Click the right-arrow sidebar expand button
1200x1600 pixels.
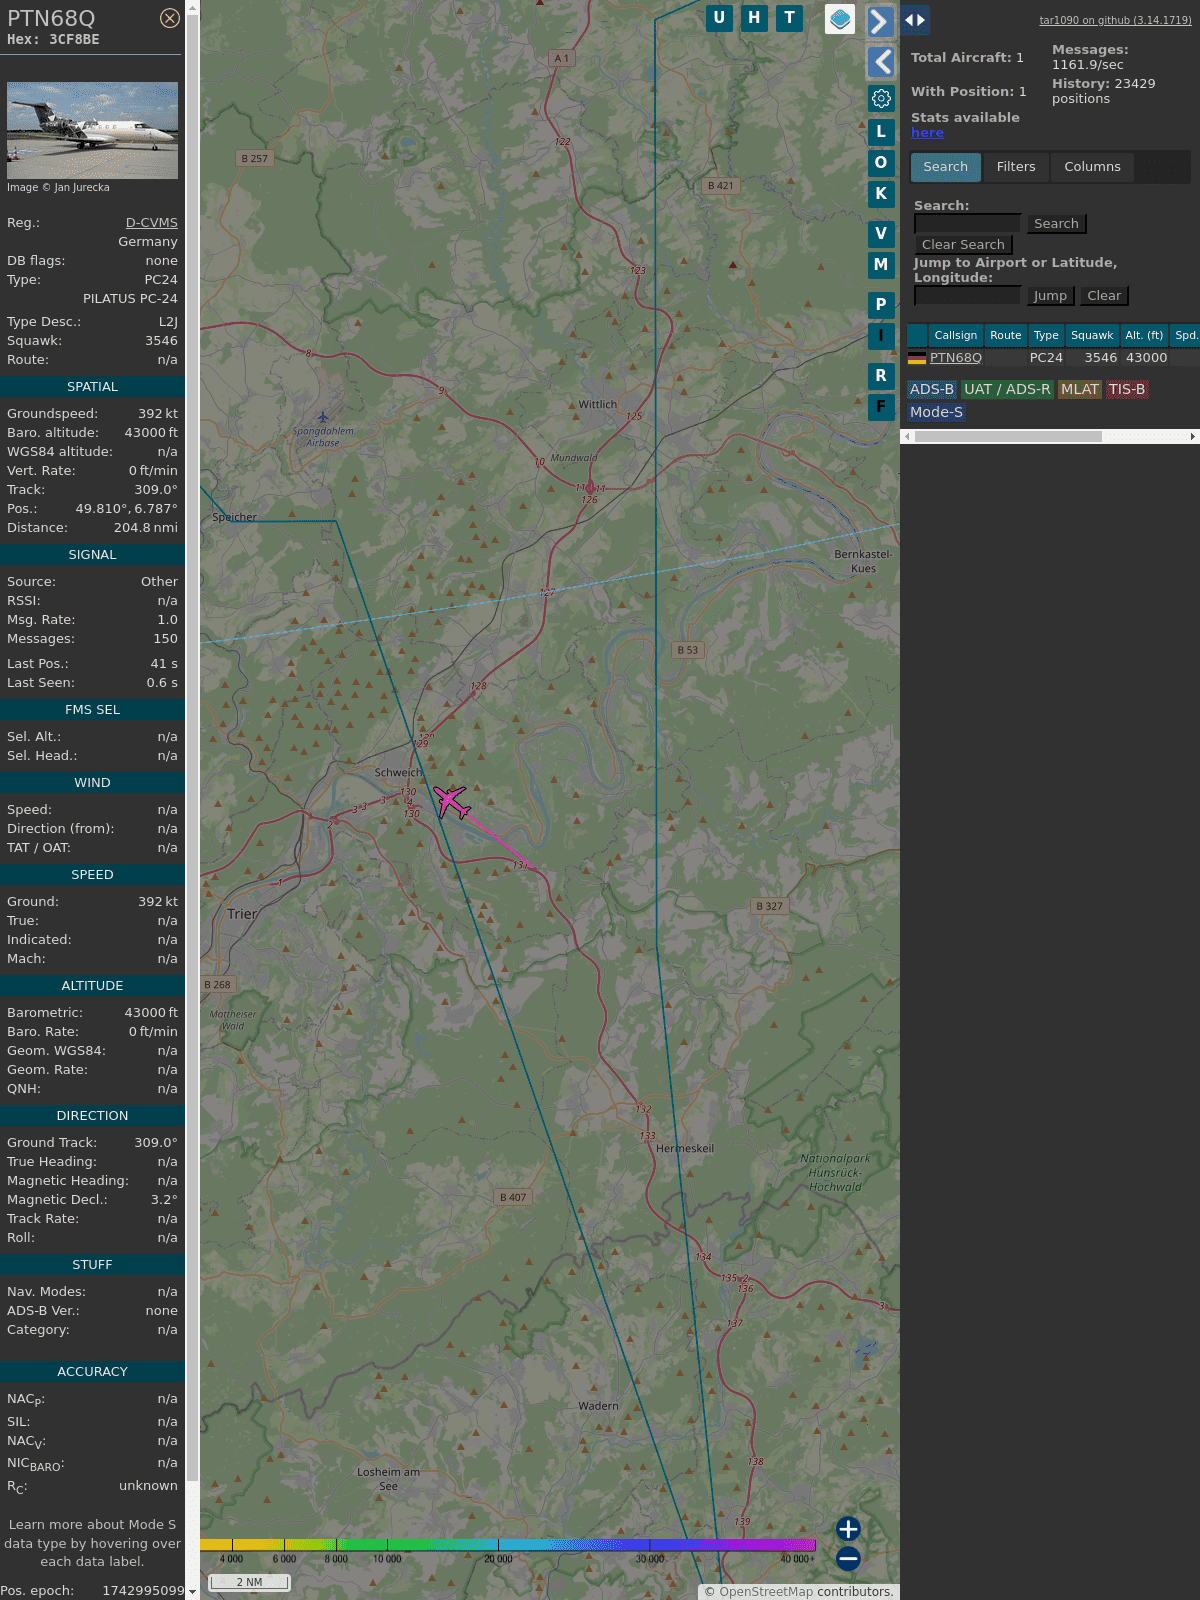(880, 21)
